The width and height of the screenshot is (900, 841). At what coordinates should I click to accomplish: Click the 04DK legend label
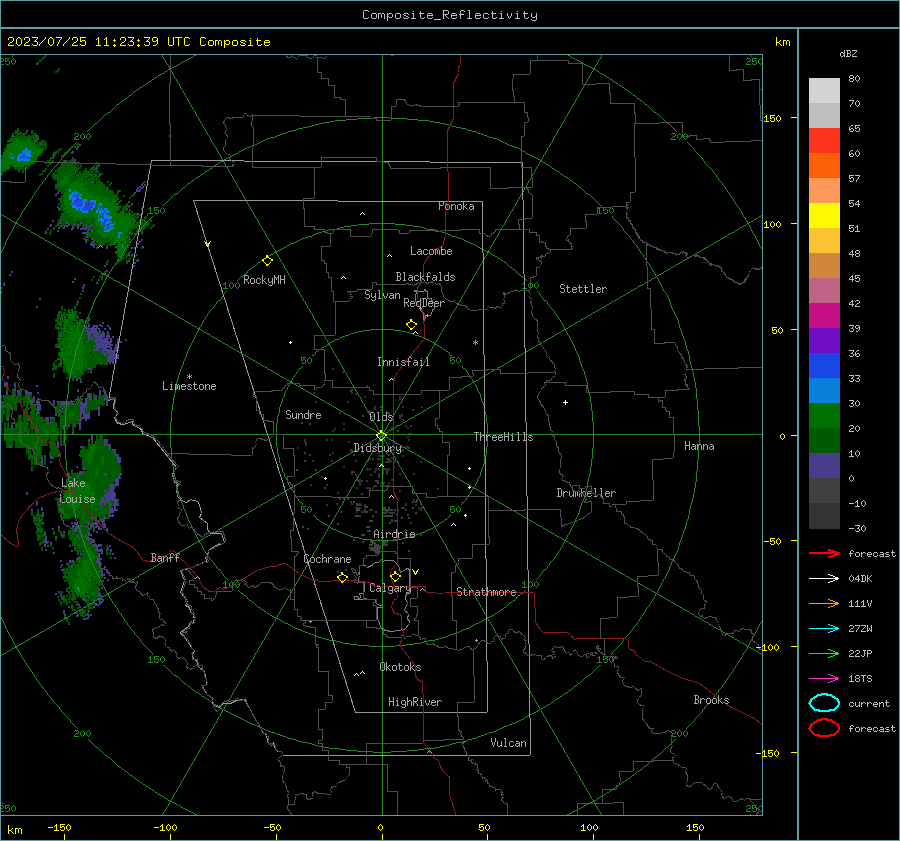click(x=860, y=579)
